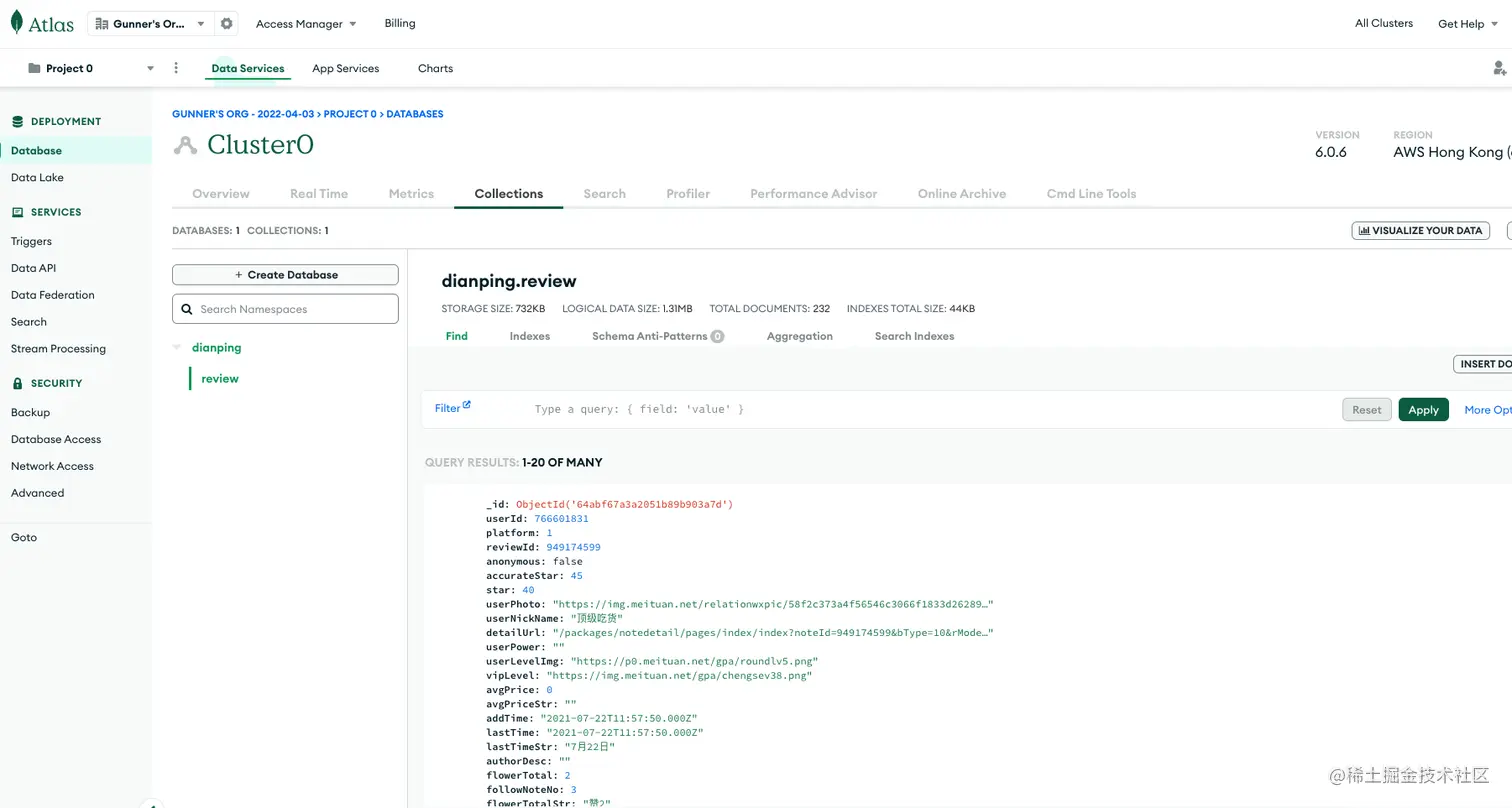
Task: Open Stream Processing in sidebar
Action: (x=58, y=349)
